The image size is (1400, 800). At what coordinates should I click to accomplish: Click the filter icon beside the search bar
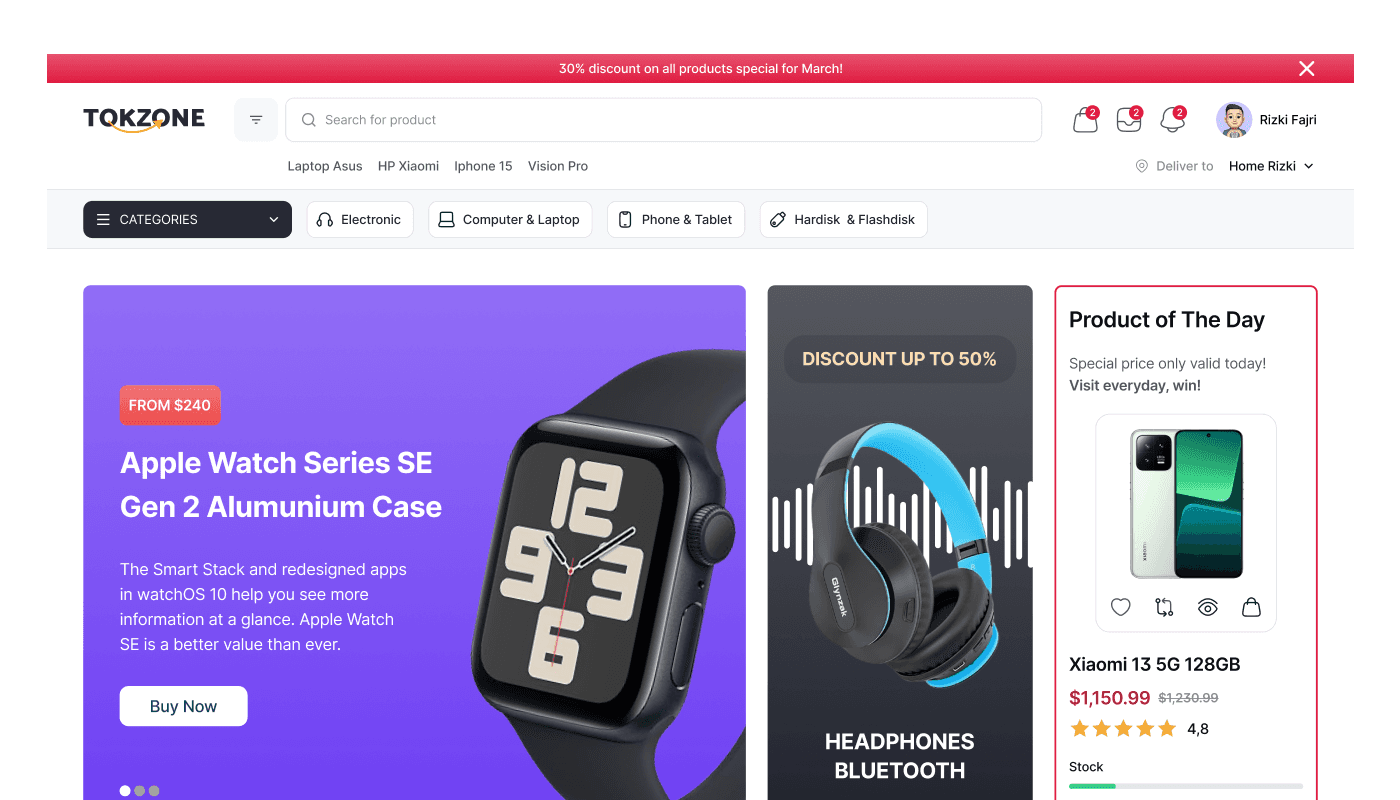click(256, 120)
